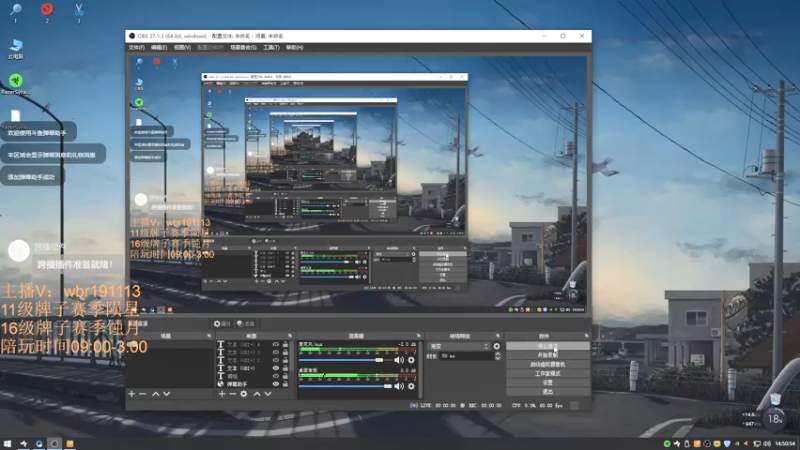Open the scissors desktop shortcut labeled 3
Viewport: 800px width, 450px height.
[79, 12]
